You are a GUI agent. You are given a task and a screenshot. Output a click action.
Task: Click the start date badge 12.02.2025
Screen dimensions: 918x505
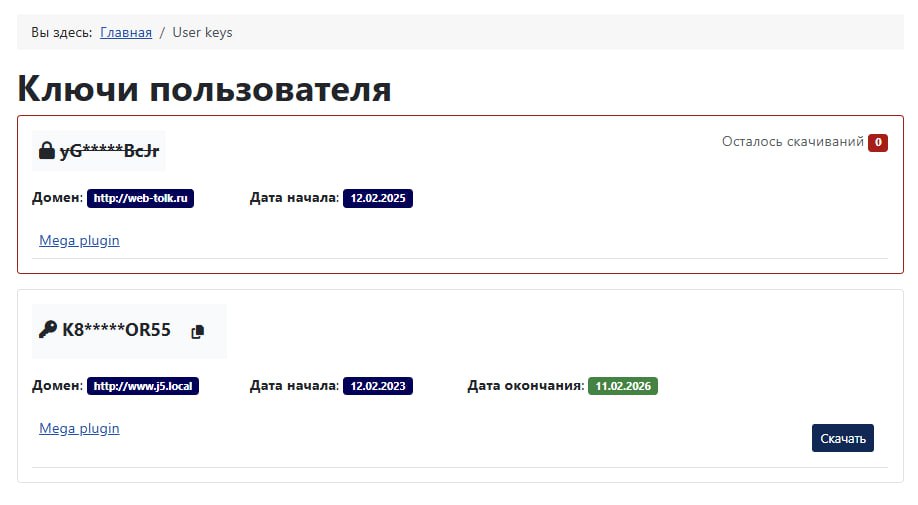378,198
